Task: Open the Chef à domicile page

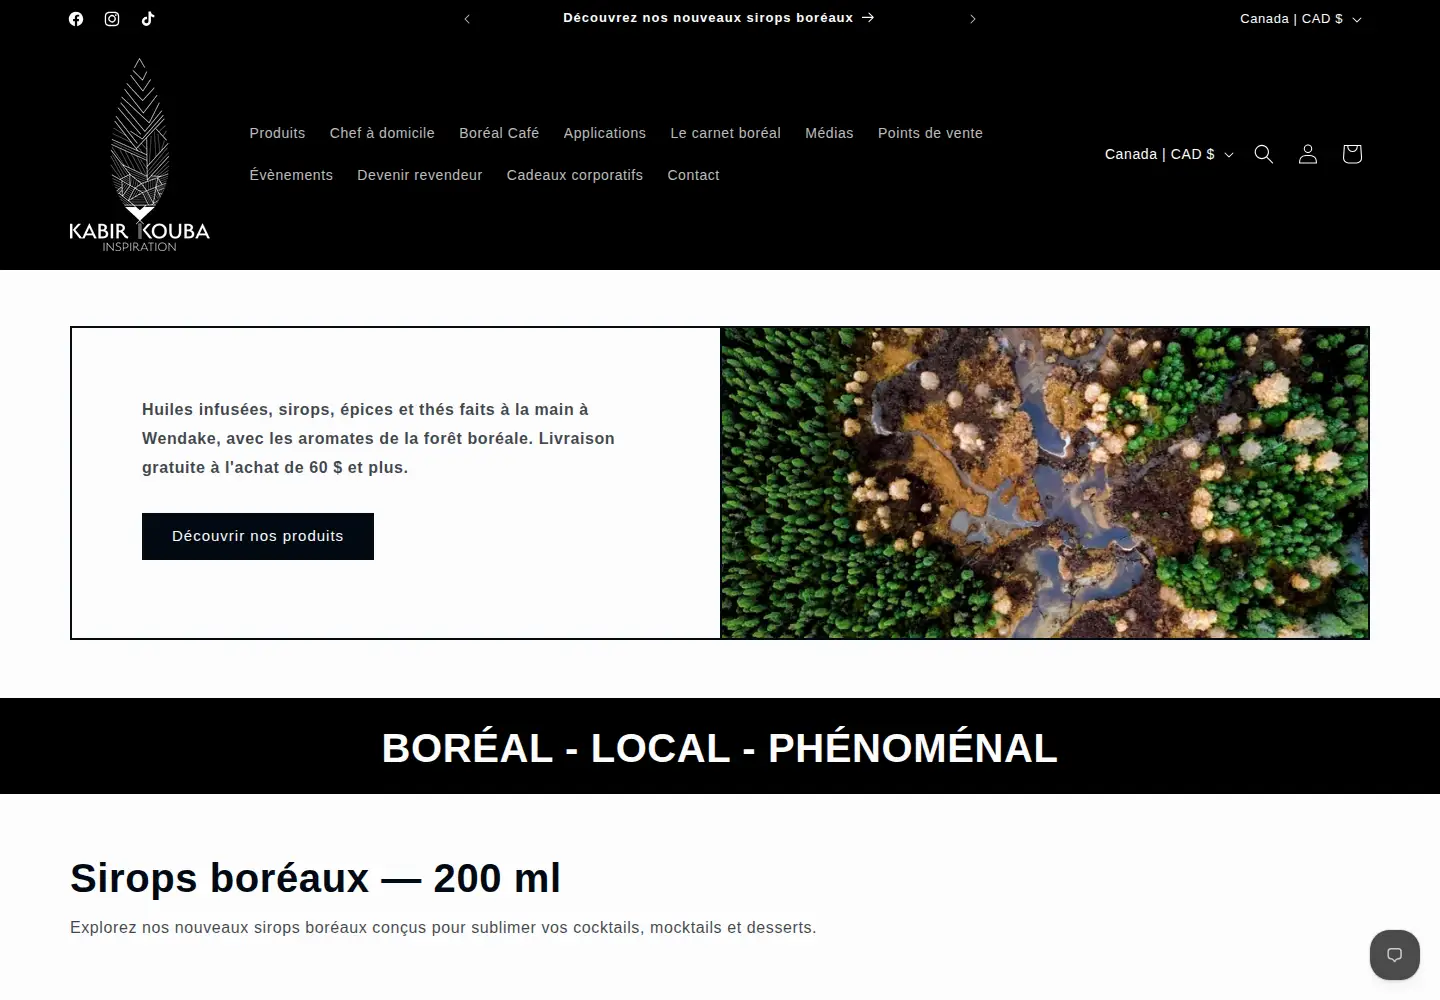Action: pos(382,133)
